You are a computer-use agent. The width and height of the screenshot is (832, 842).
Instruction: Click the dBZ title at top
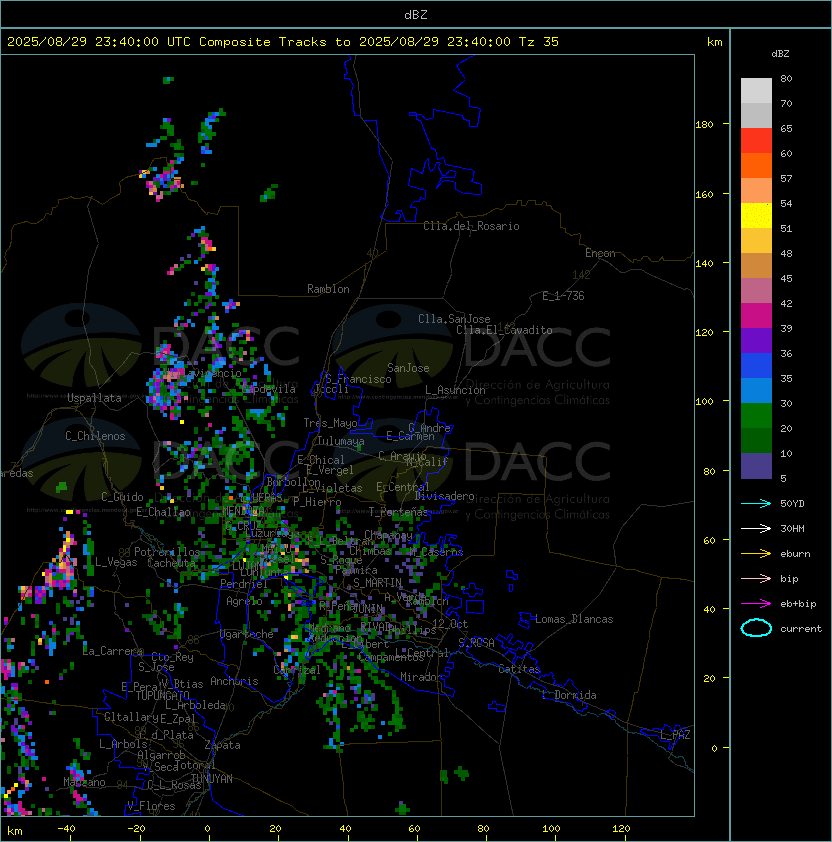click(x=416, y=15)
